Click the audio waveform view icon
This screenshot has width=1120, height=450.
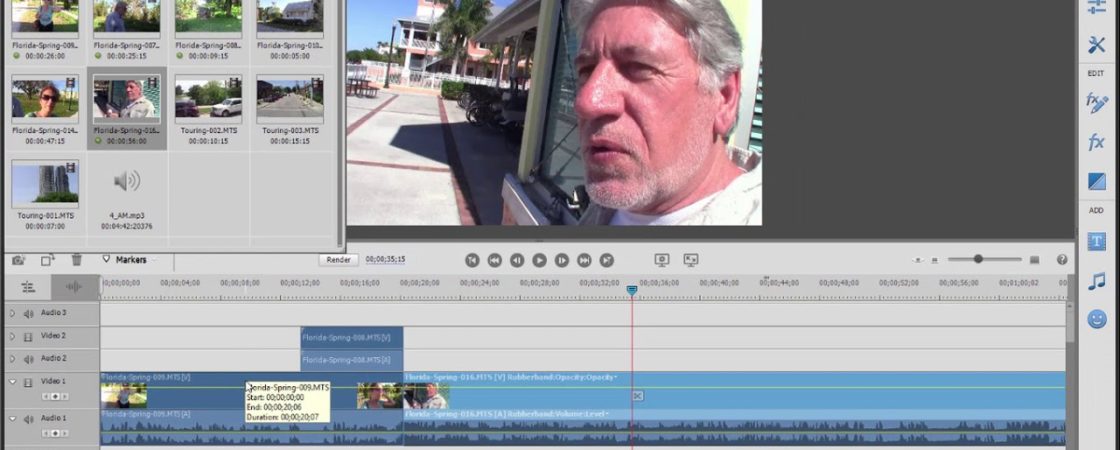(x=74, y=287)
